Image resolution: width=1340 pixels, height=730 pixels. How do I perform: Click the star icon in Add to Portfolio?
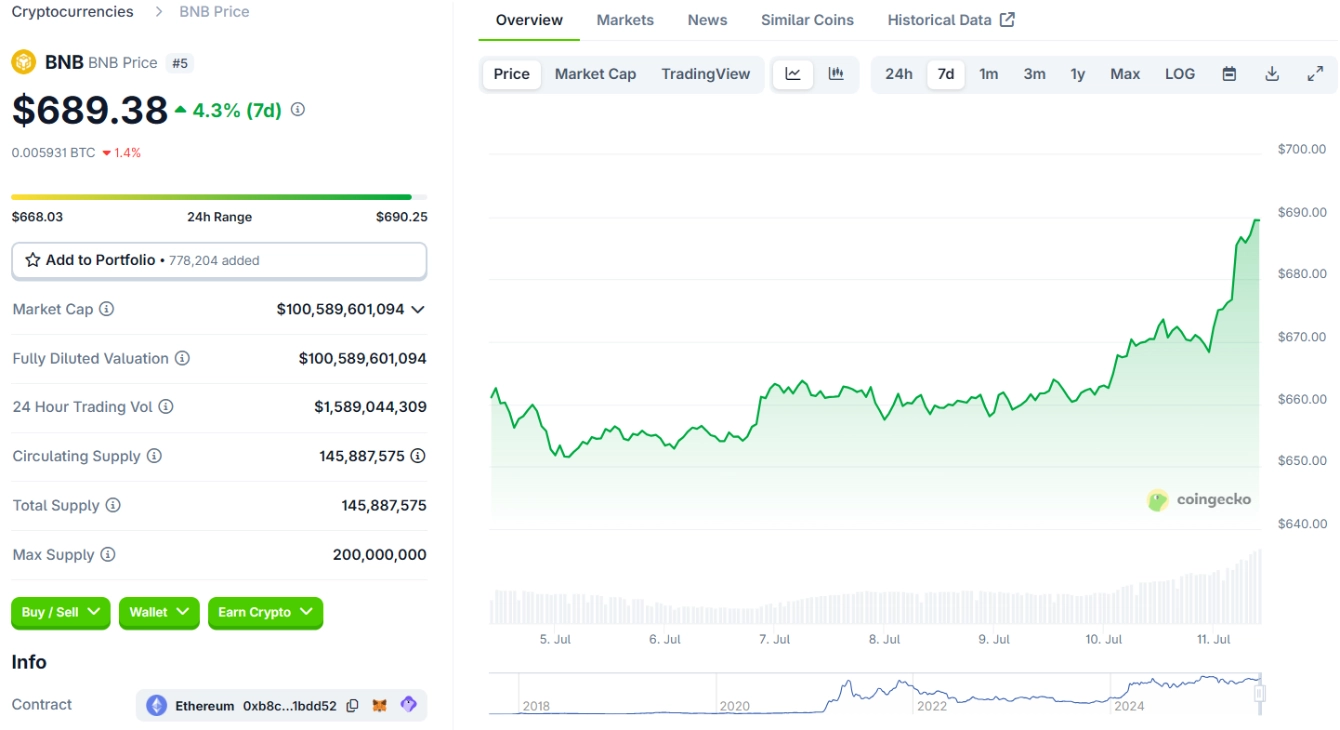point(33,260)
